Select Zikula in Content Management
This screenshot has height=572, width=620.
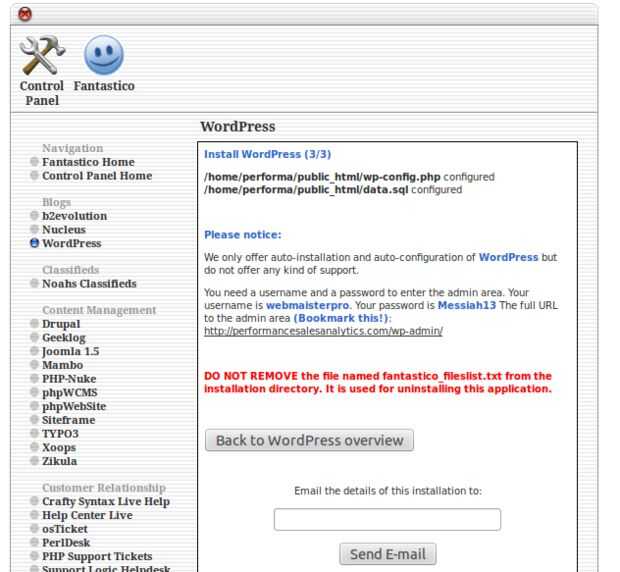click(x=59, y=461)
